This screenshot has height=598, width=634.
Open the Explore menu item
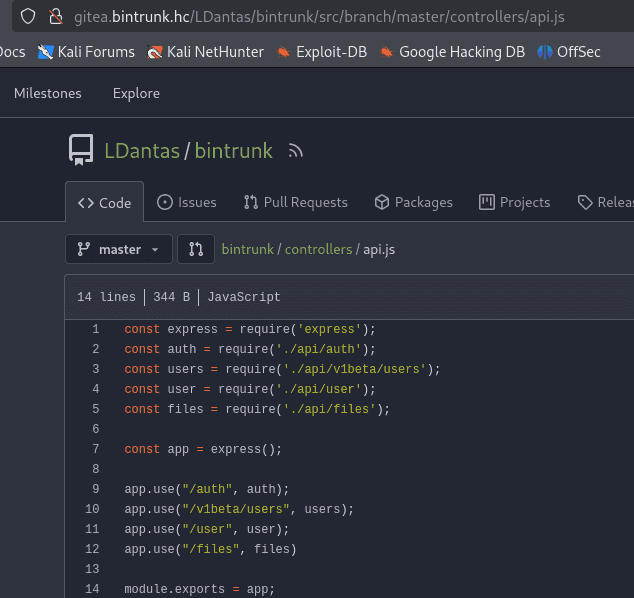click(x=136, y=93)
